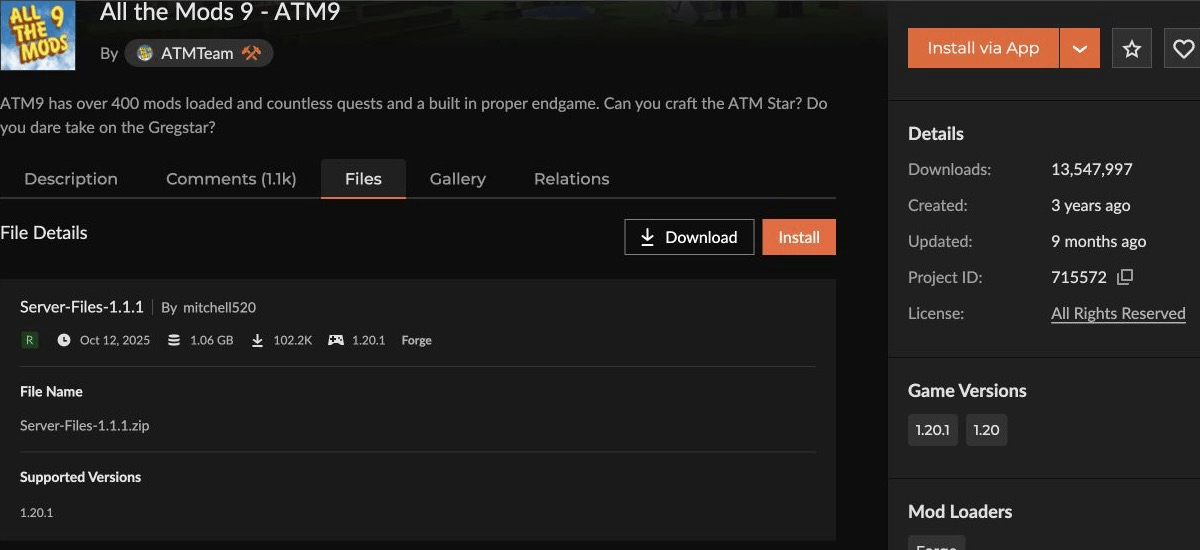Screen dimensions: 1200x550
Task: Select the 1.20.1 game version tag
Action: click(x=932, y=430)
